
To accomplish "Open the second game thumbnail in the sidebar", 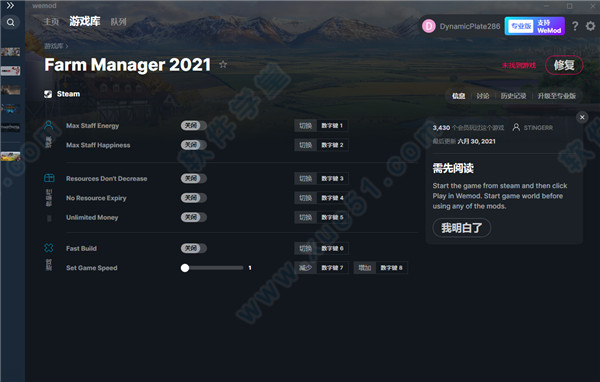I will pos(11,70).
